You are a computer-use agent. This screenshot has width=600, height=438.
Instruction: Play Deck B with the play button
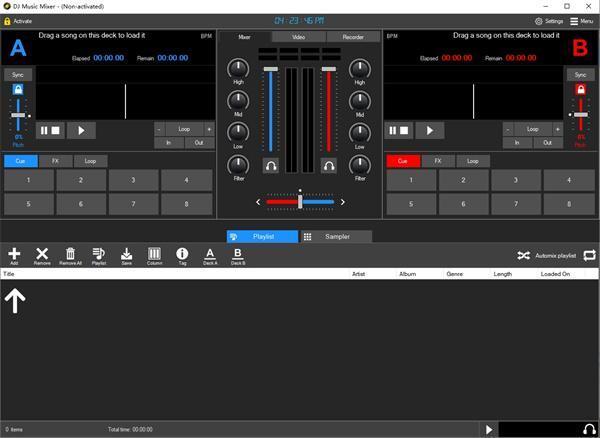click(429, 130)
